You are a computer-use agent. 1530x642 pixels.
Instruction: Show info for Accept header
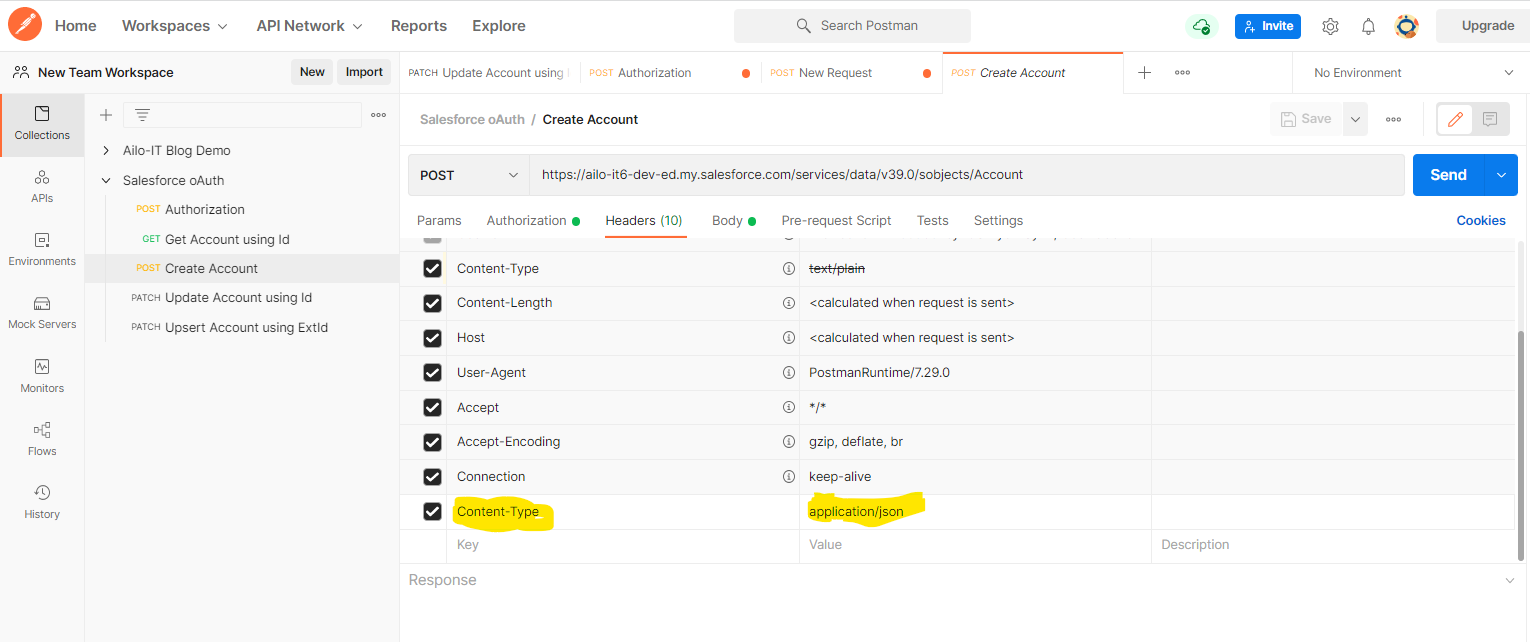pyautogui.click(x=789, y=407)
